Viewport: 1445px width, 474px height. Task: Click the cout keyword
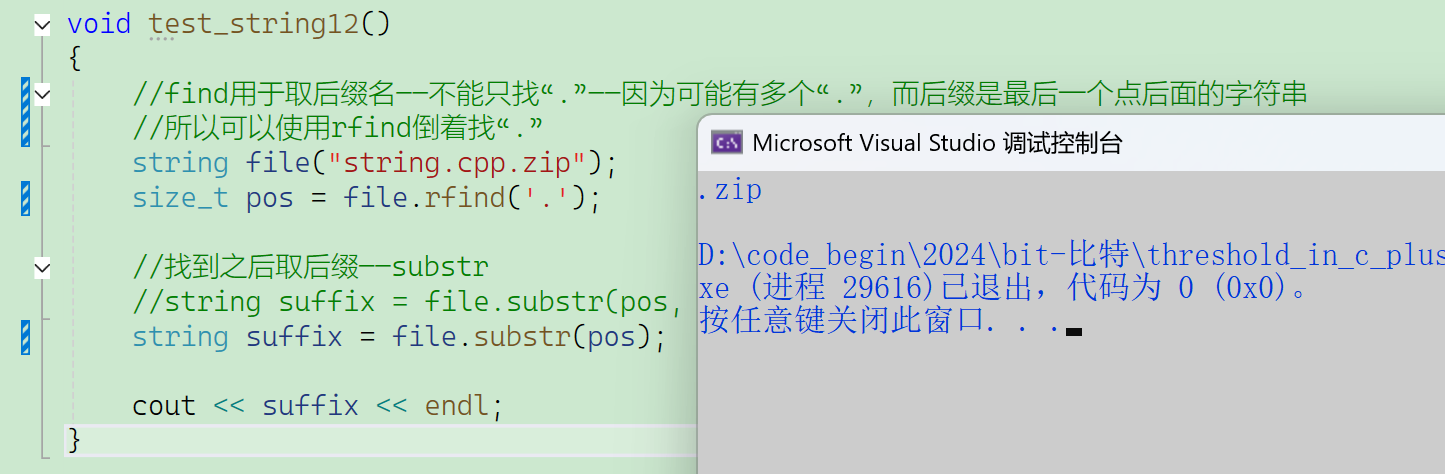[164, 406]
